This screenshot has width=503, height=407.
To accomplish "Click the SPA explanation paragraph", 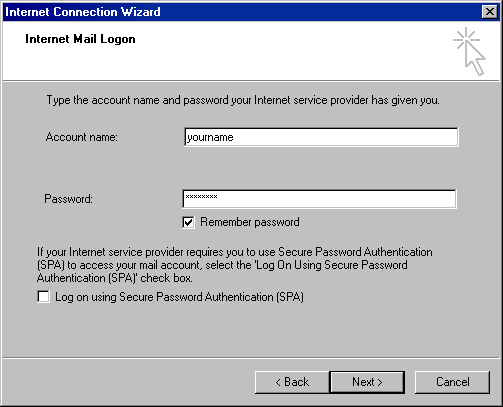I will pos(235,265).
